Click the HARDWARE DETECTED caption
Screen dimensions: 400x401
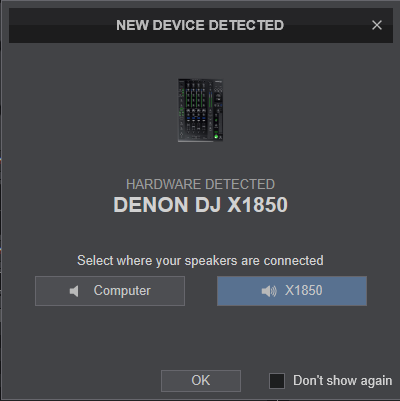200,184
